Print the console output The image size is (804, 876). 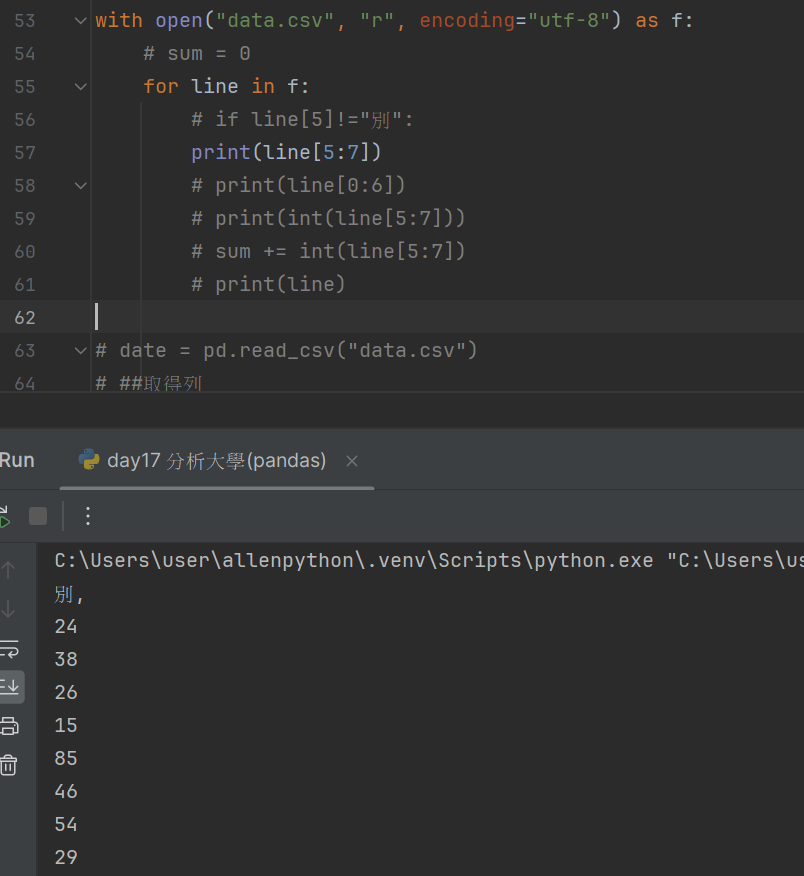click(9, 726)
